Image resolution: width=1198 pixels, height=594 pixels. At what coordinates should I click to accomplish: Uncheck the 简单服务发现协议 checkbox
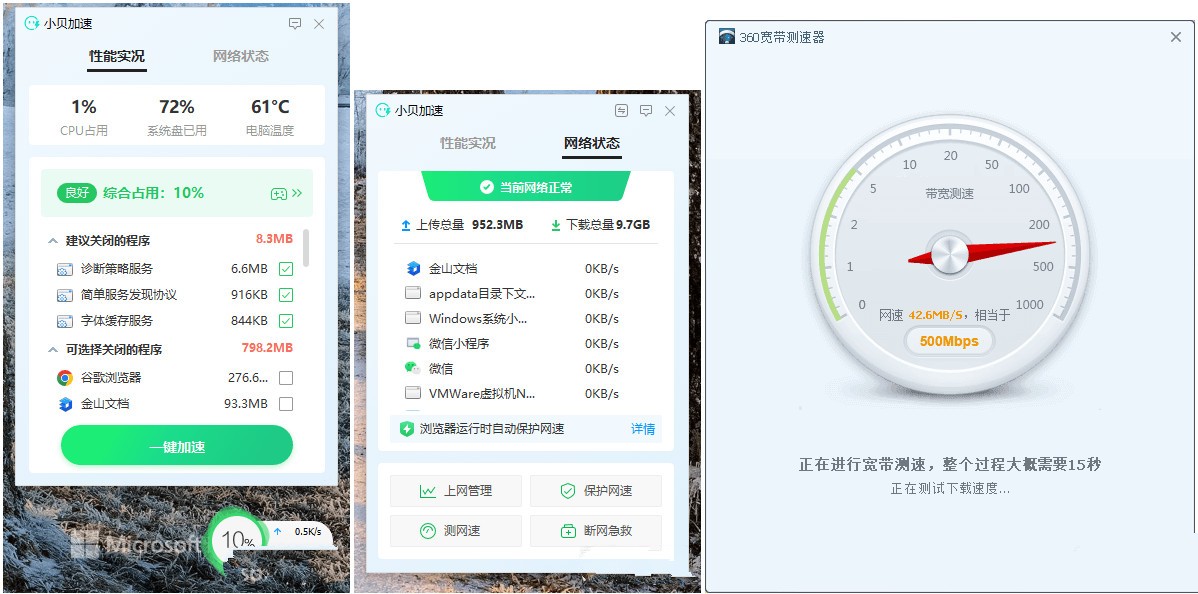coord(286,295)
